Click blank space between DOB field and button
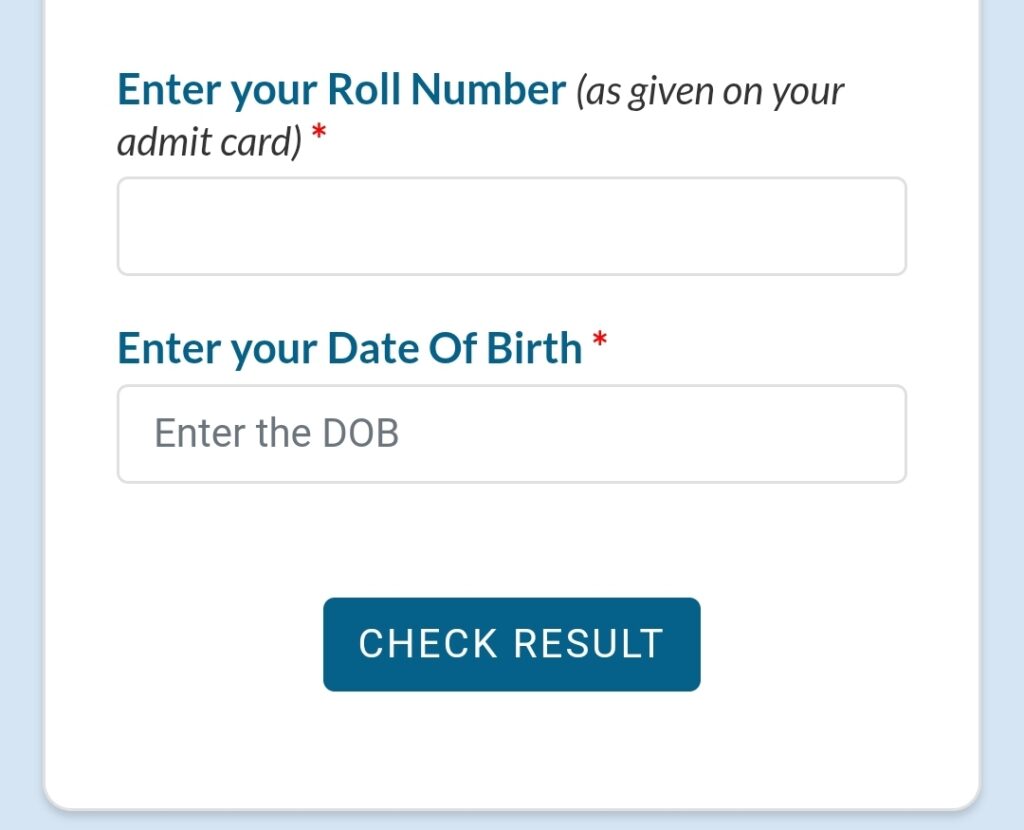The width and height of the screenshot is (1024, 830). (x=511, y=541)
